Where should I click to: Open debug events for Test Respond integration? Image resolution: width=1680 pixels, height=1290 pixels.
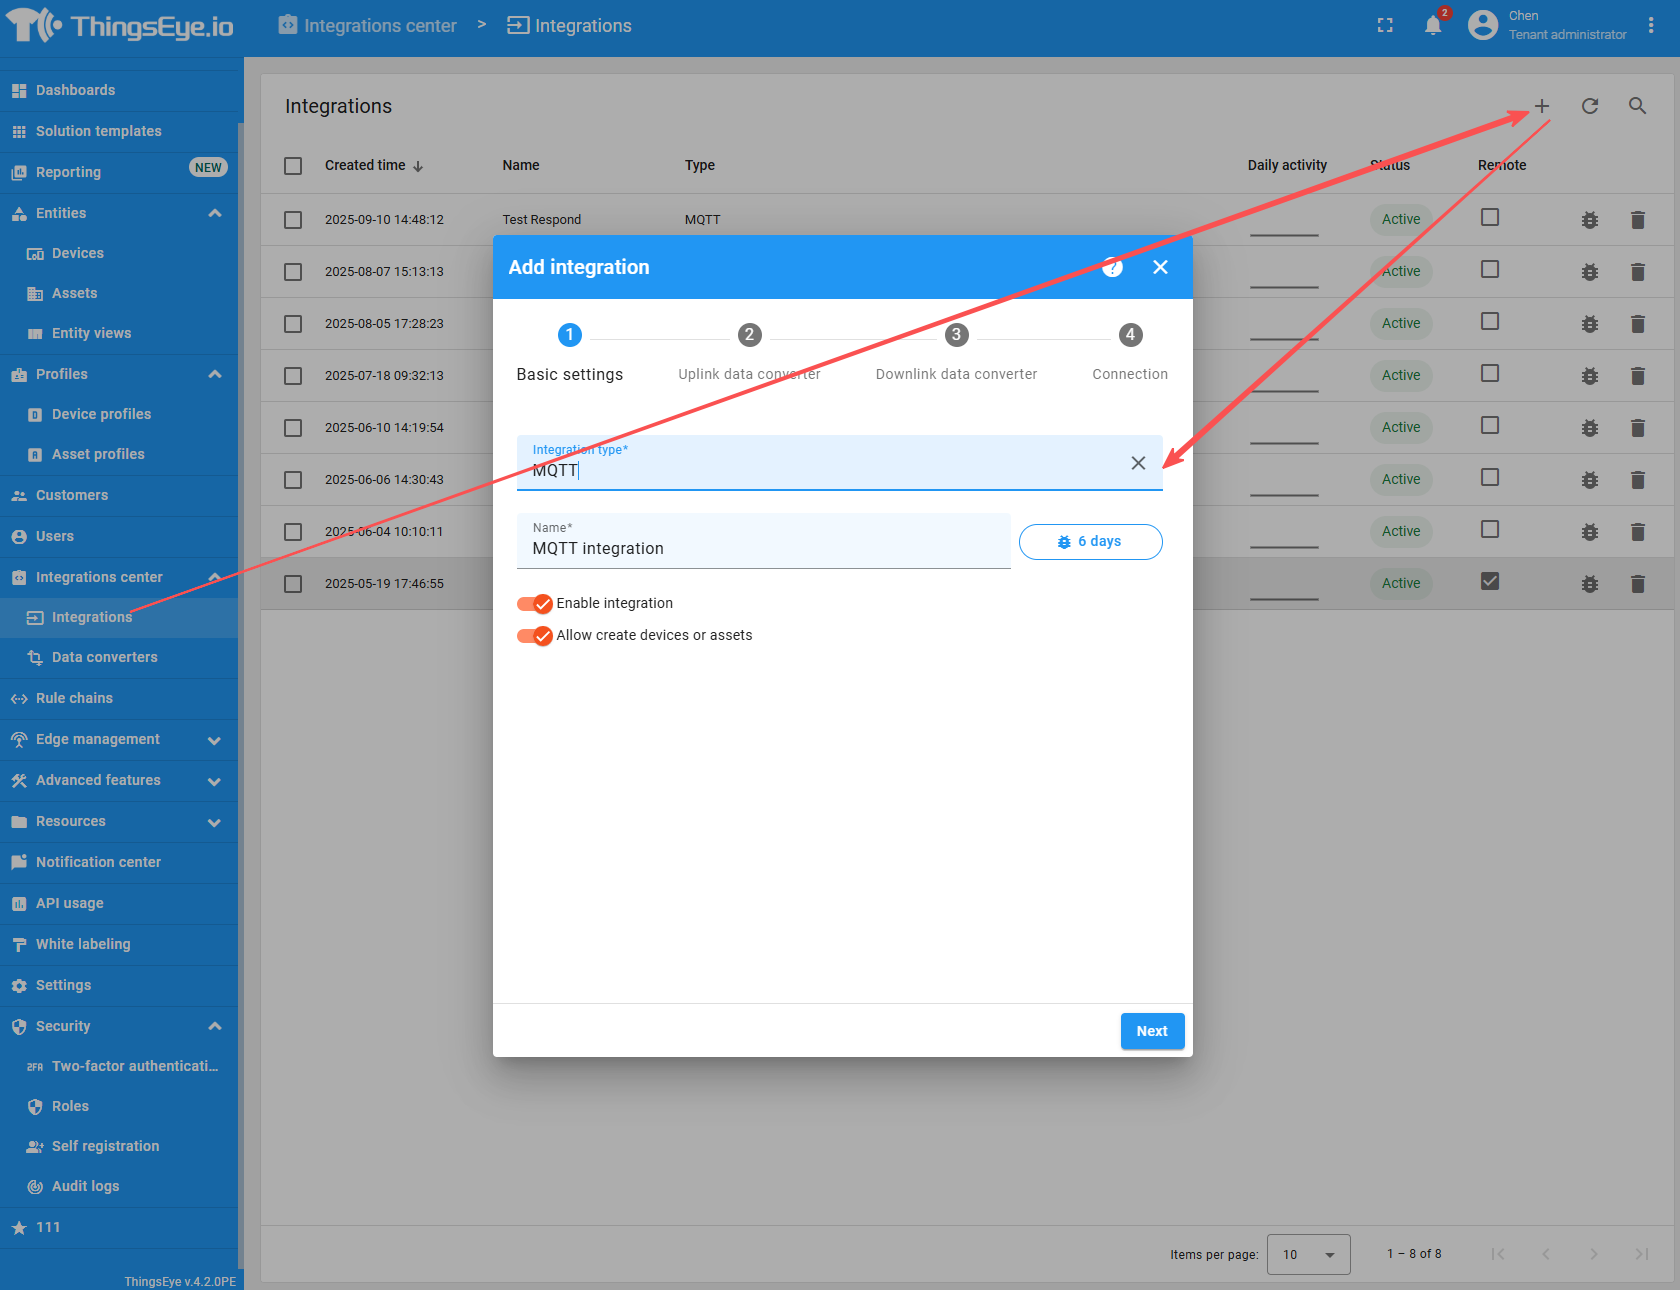click(1590, 219)
